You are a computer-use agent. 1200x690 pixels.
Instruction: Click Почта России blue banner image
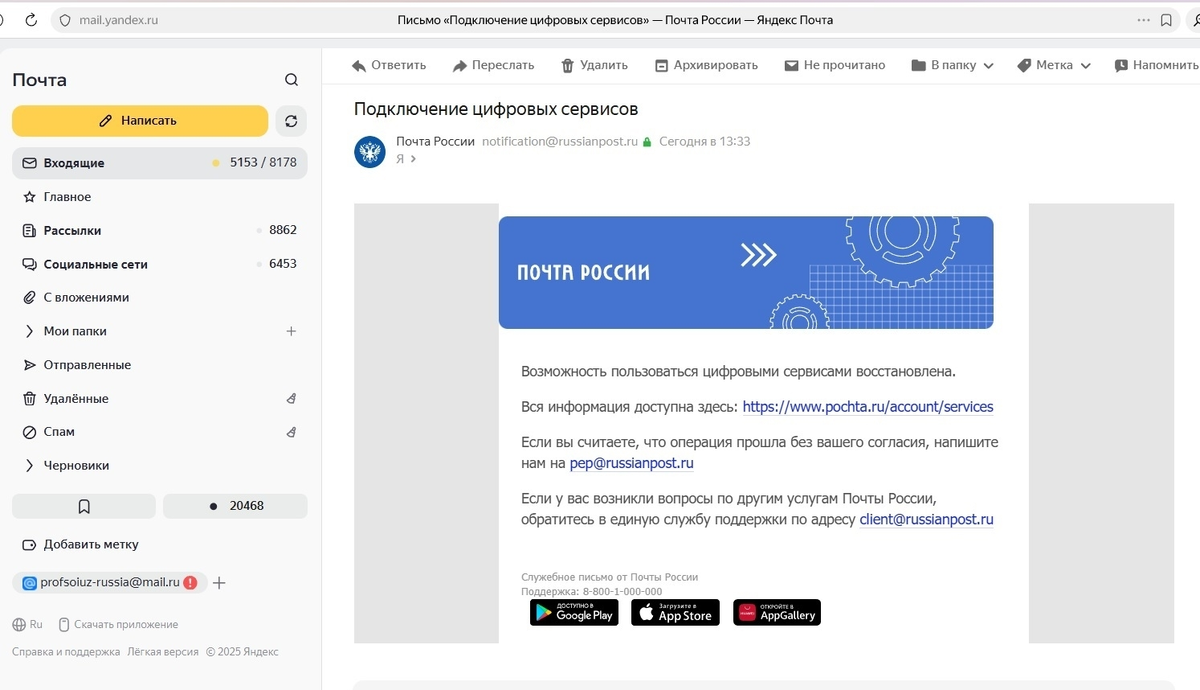746,273
